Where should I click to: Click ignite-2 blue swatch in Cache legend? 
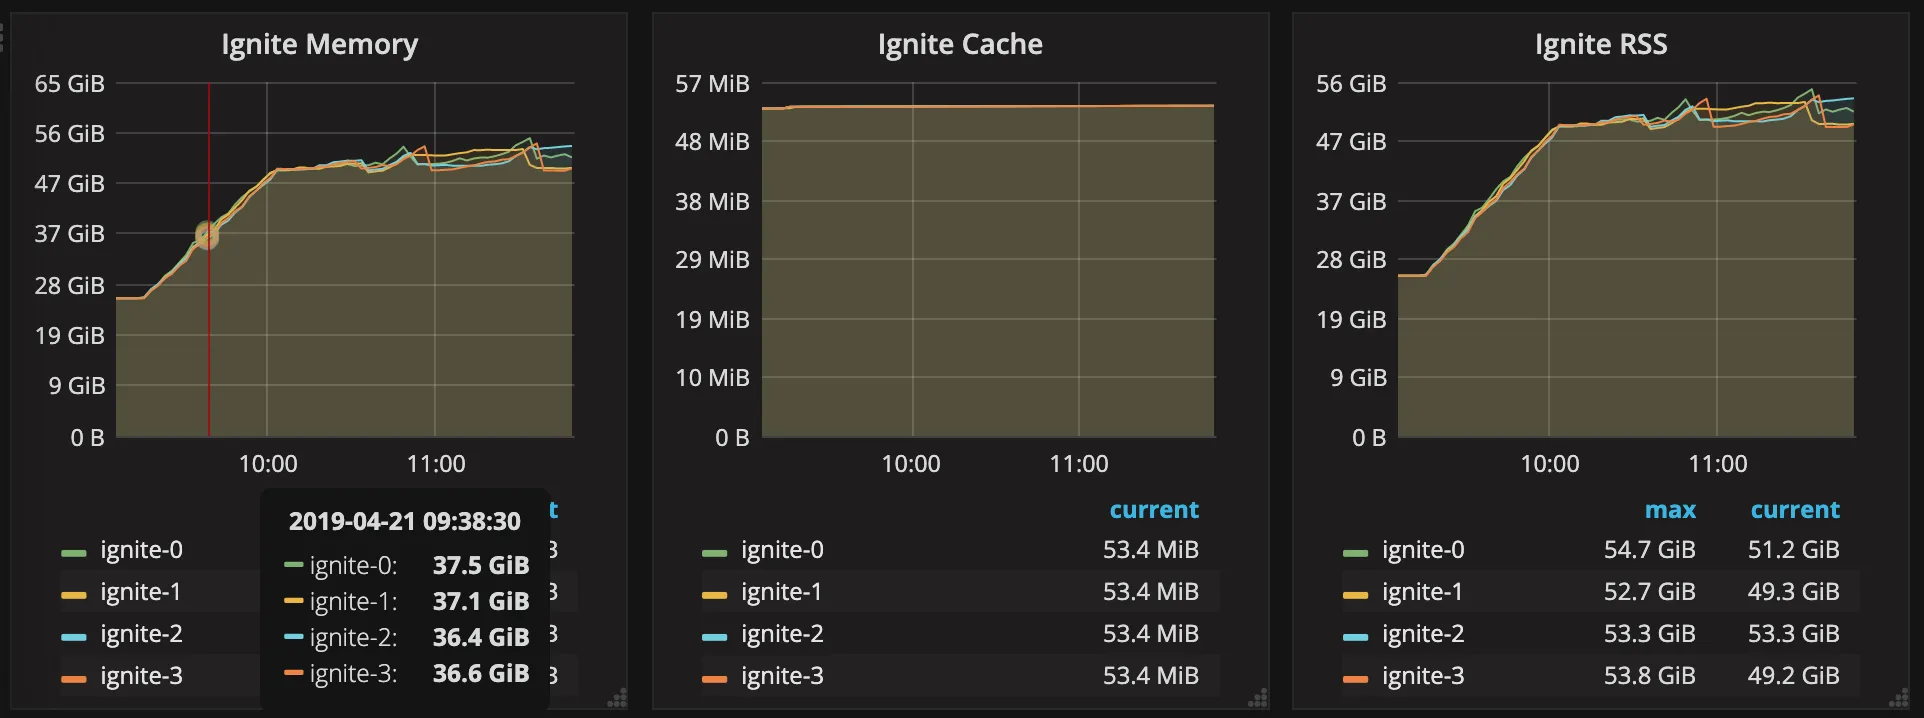(x=714, y=636)
